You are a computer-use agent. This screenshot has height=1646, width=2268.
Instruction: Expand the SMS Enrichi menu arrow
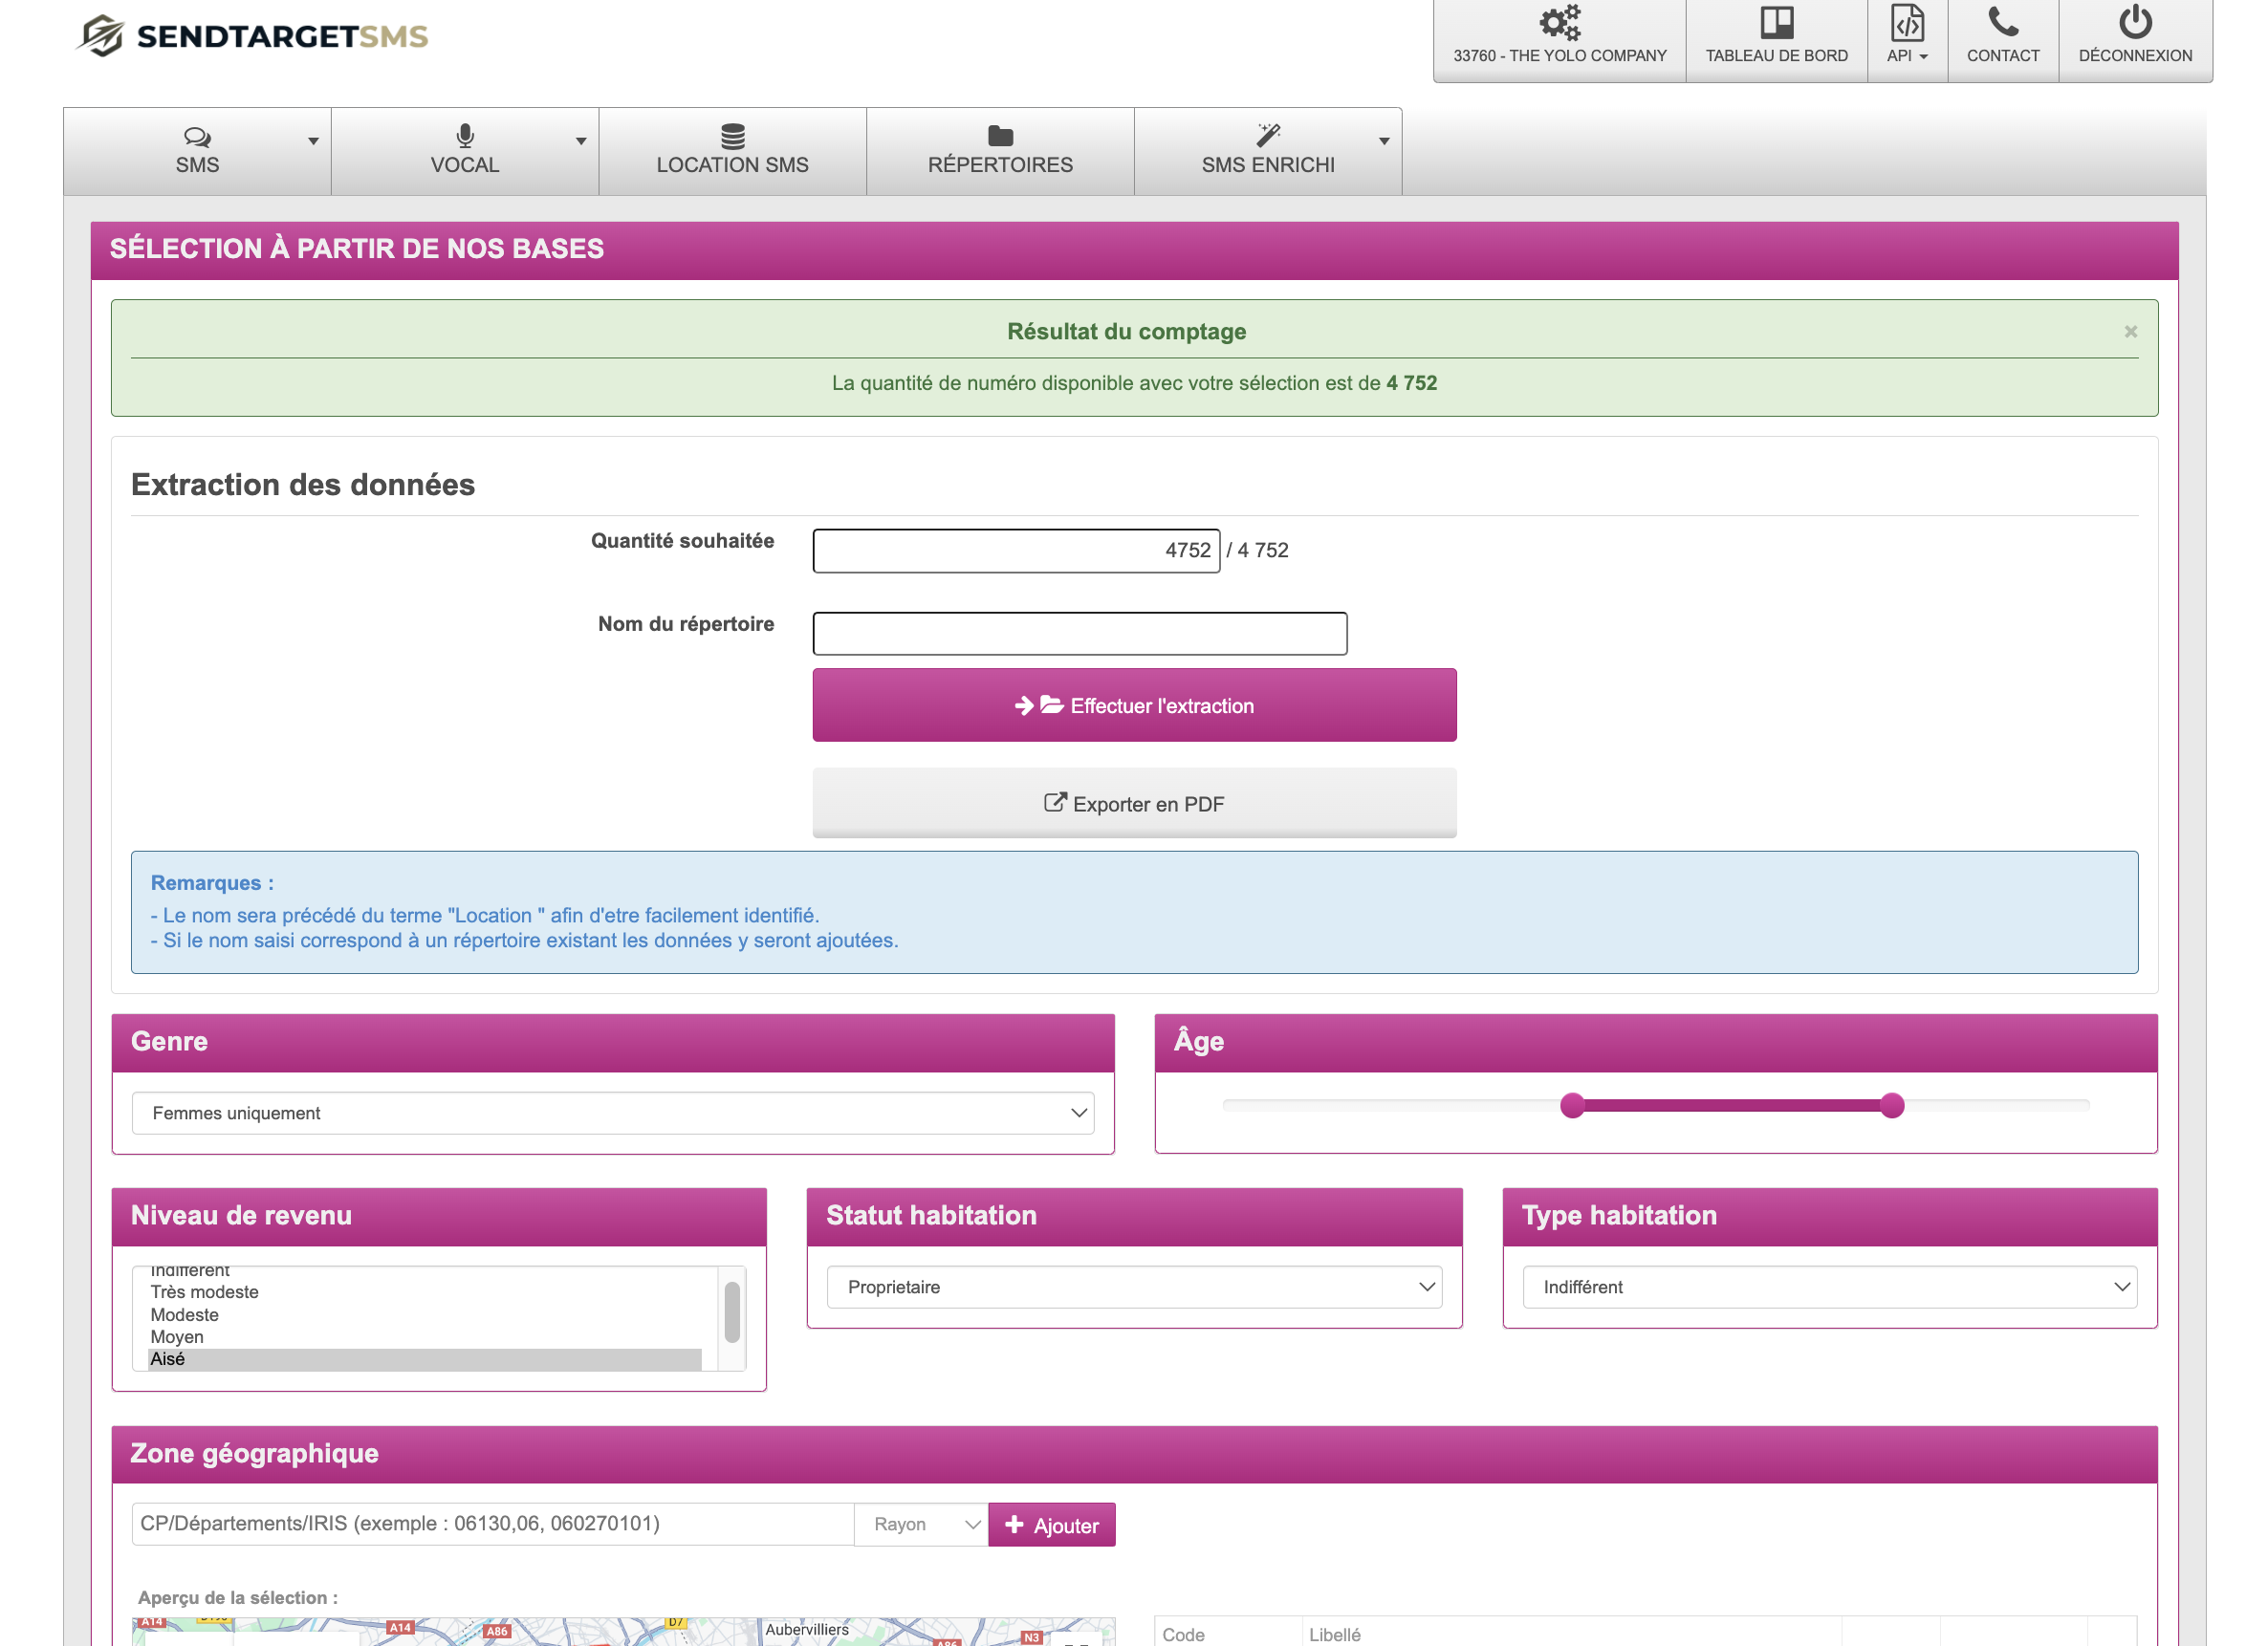pos(1384,142)
